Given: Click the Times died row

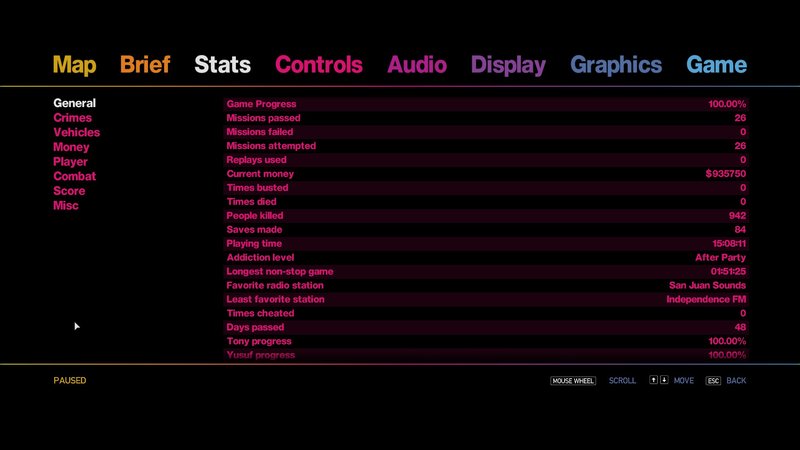Looking at the screenshot, I should 486,202.
